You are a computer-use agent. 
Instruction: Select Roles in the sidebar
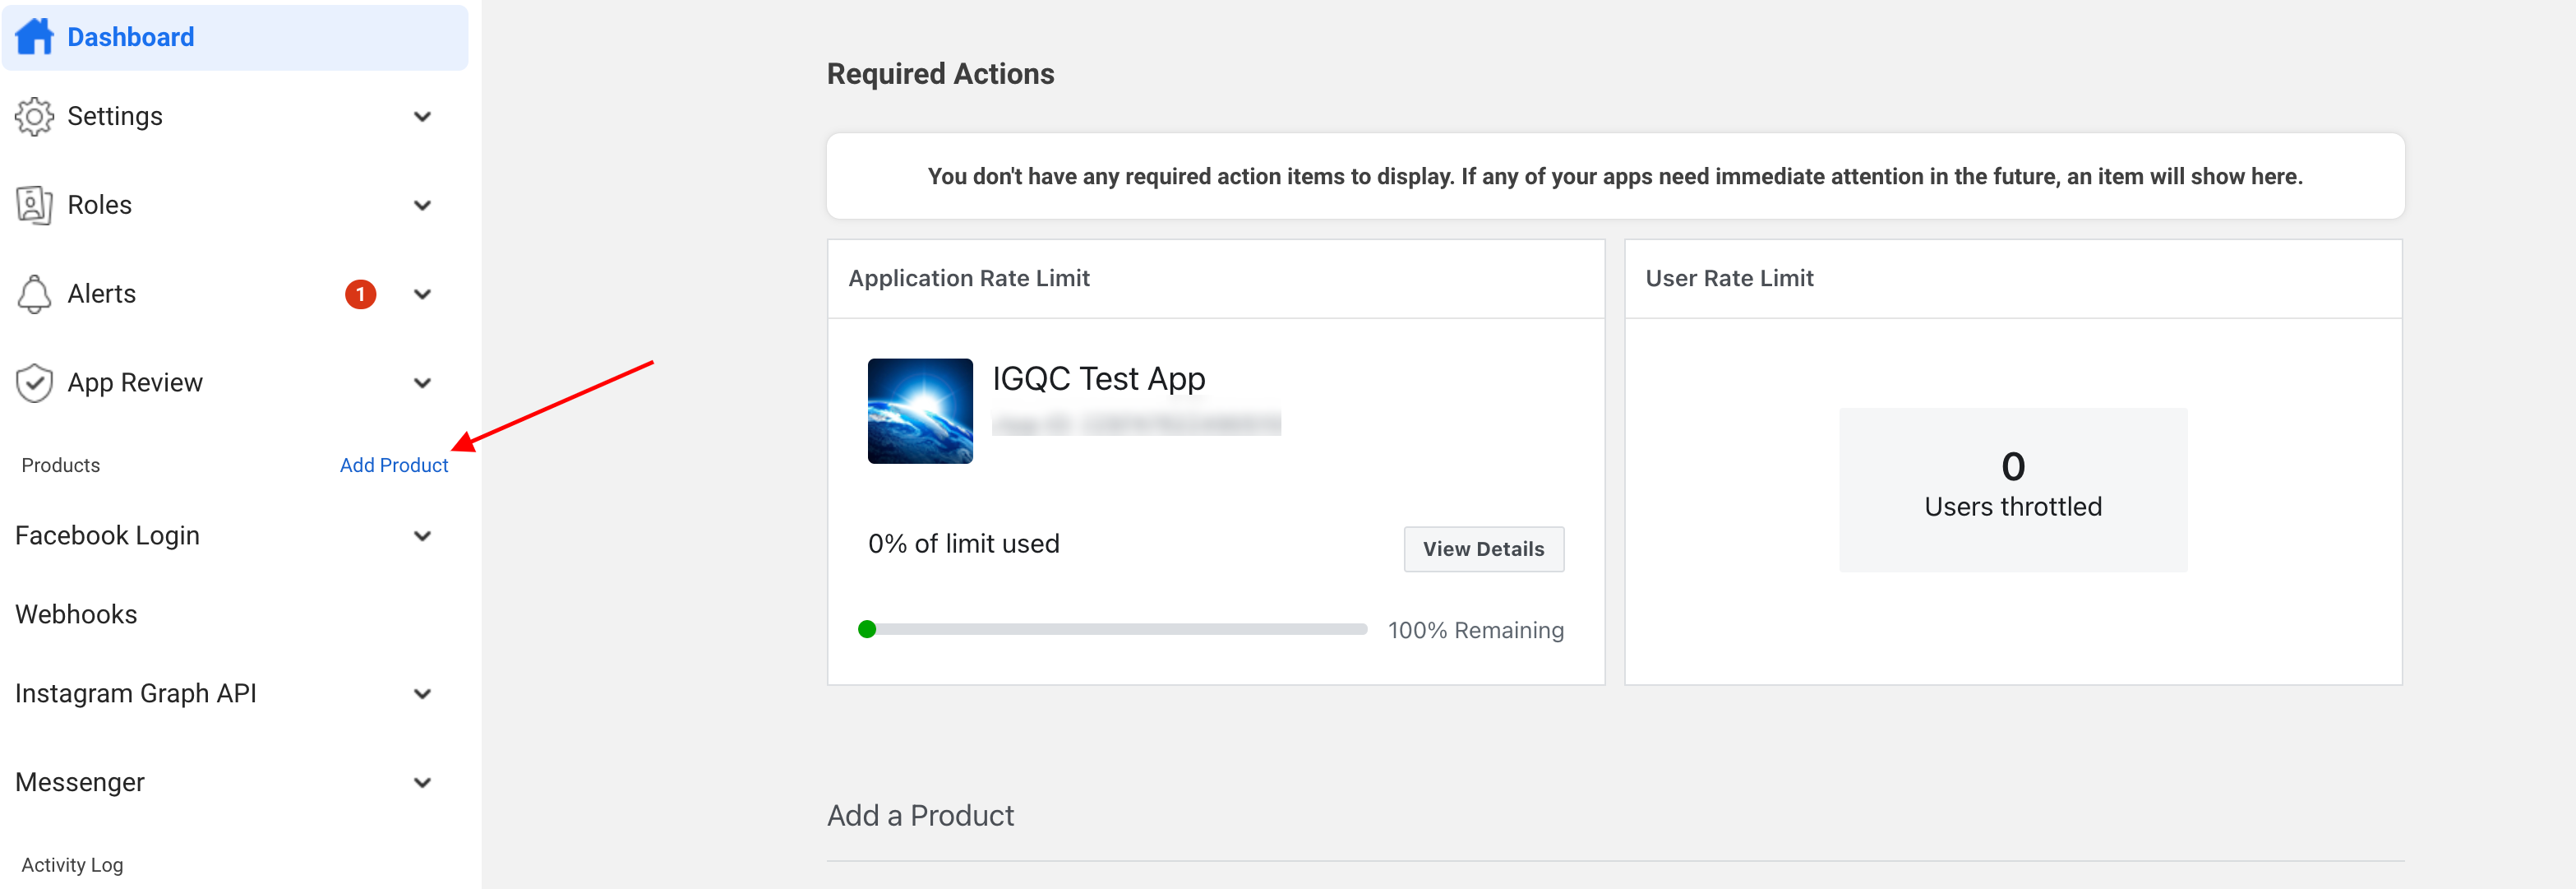(100, 205)
